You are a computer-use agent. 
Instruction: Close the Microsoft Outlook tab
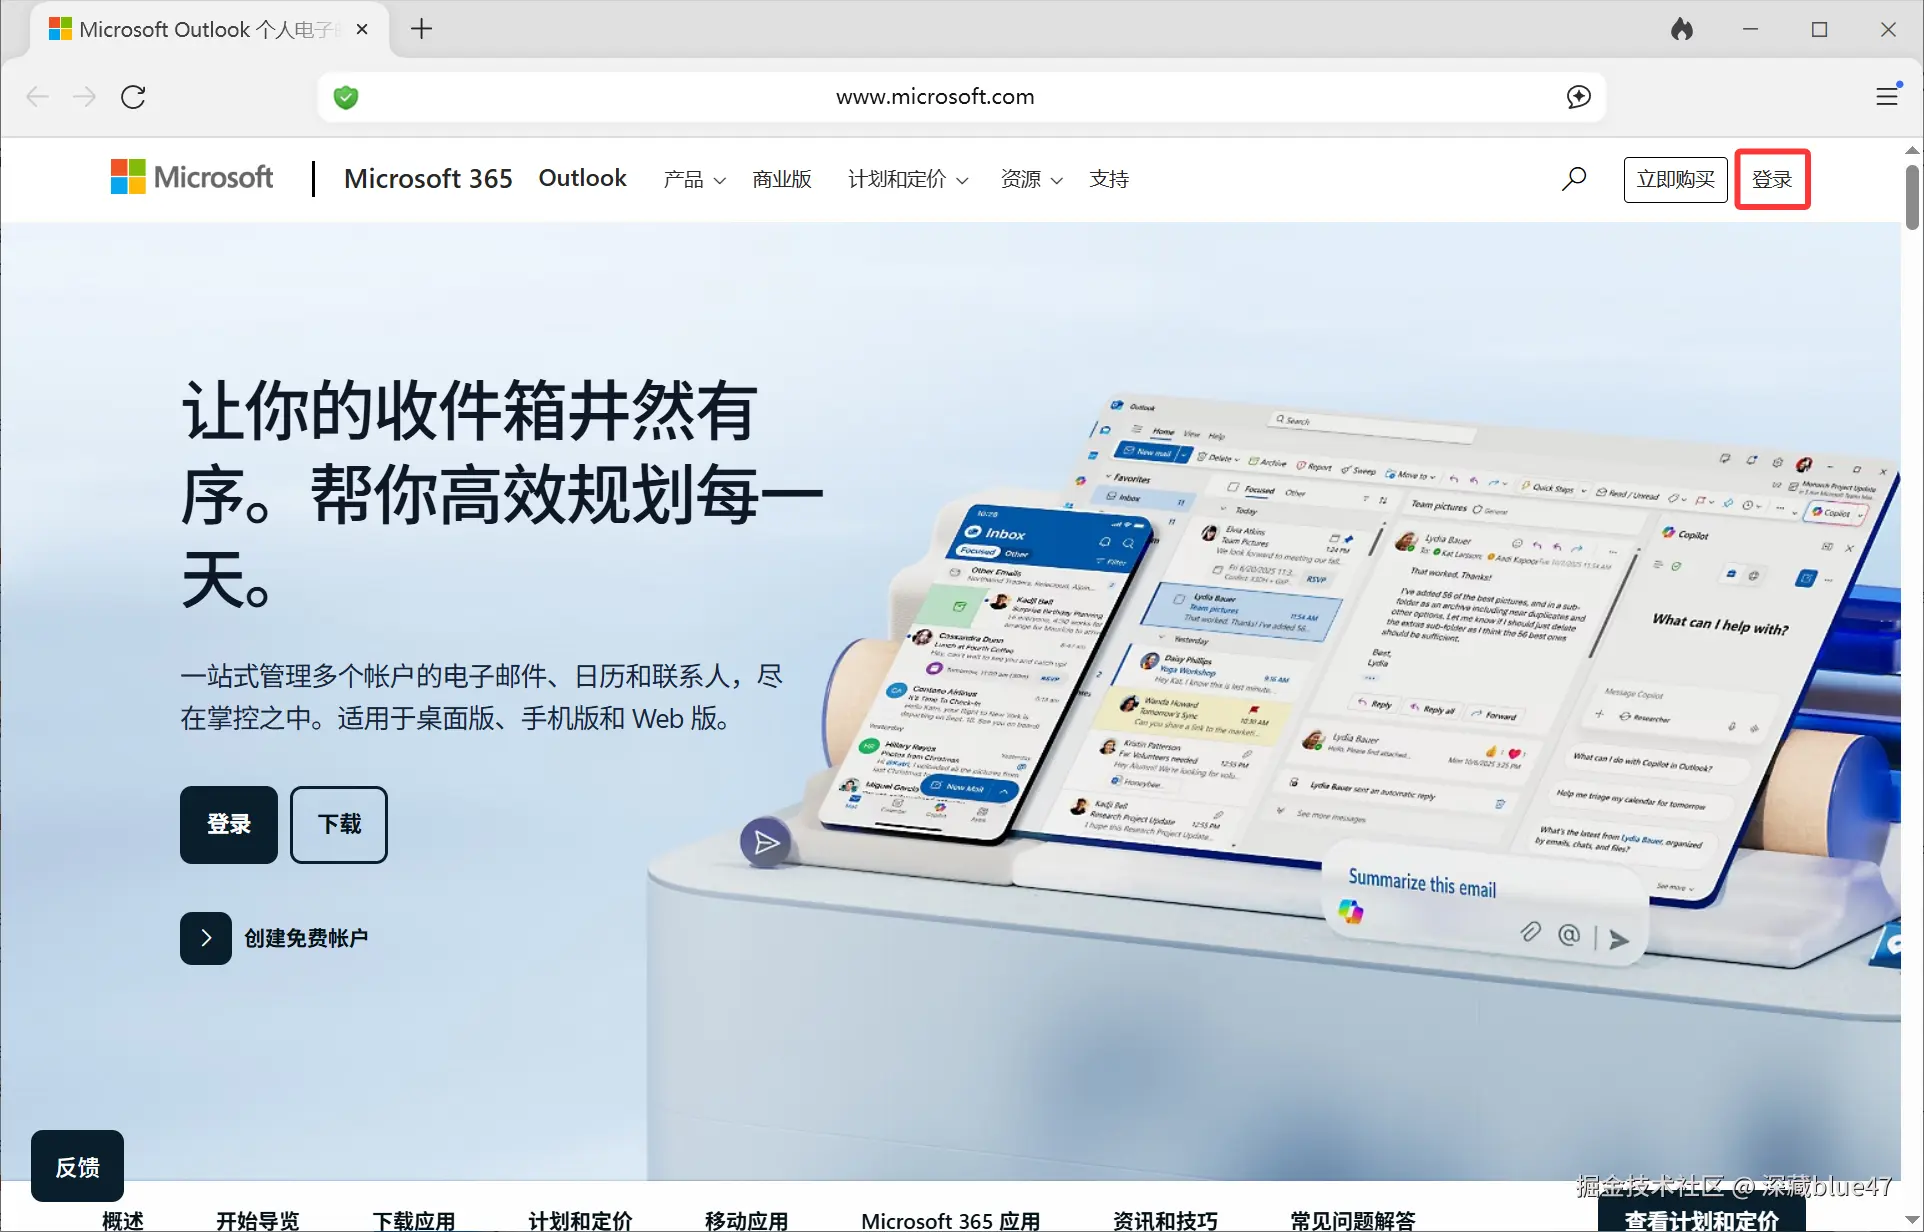(362, 29)
